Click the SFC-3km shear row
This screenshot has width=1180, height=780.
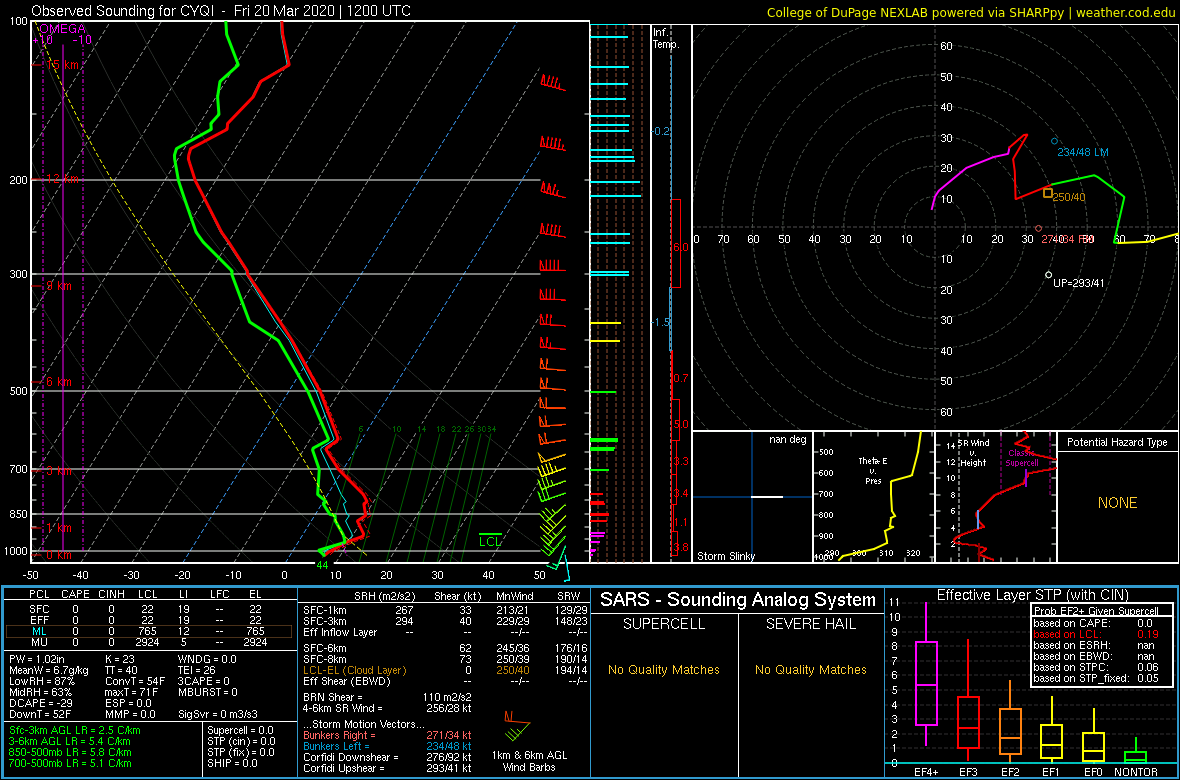(x=445, y=620)
